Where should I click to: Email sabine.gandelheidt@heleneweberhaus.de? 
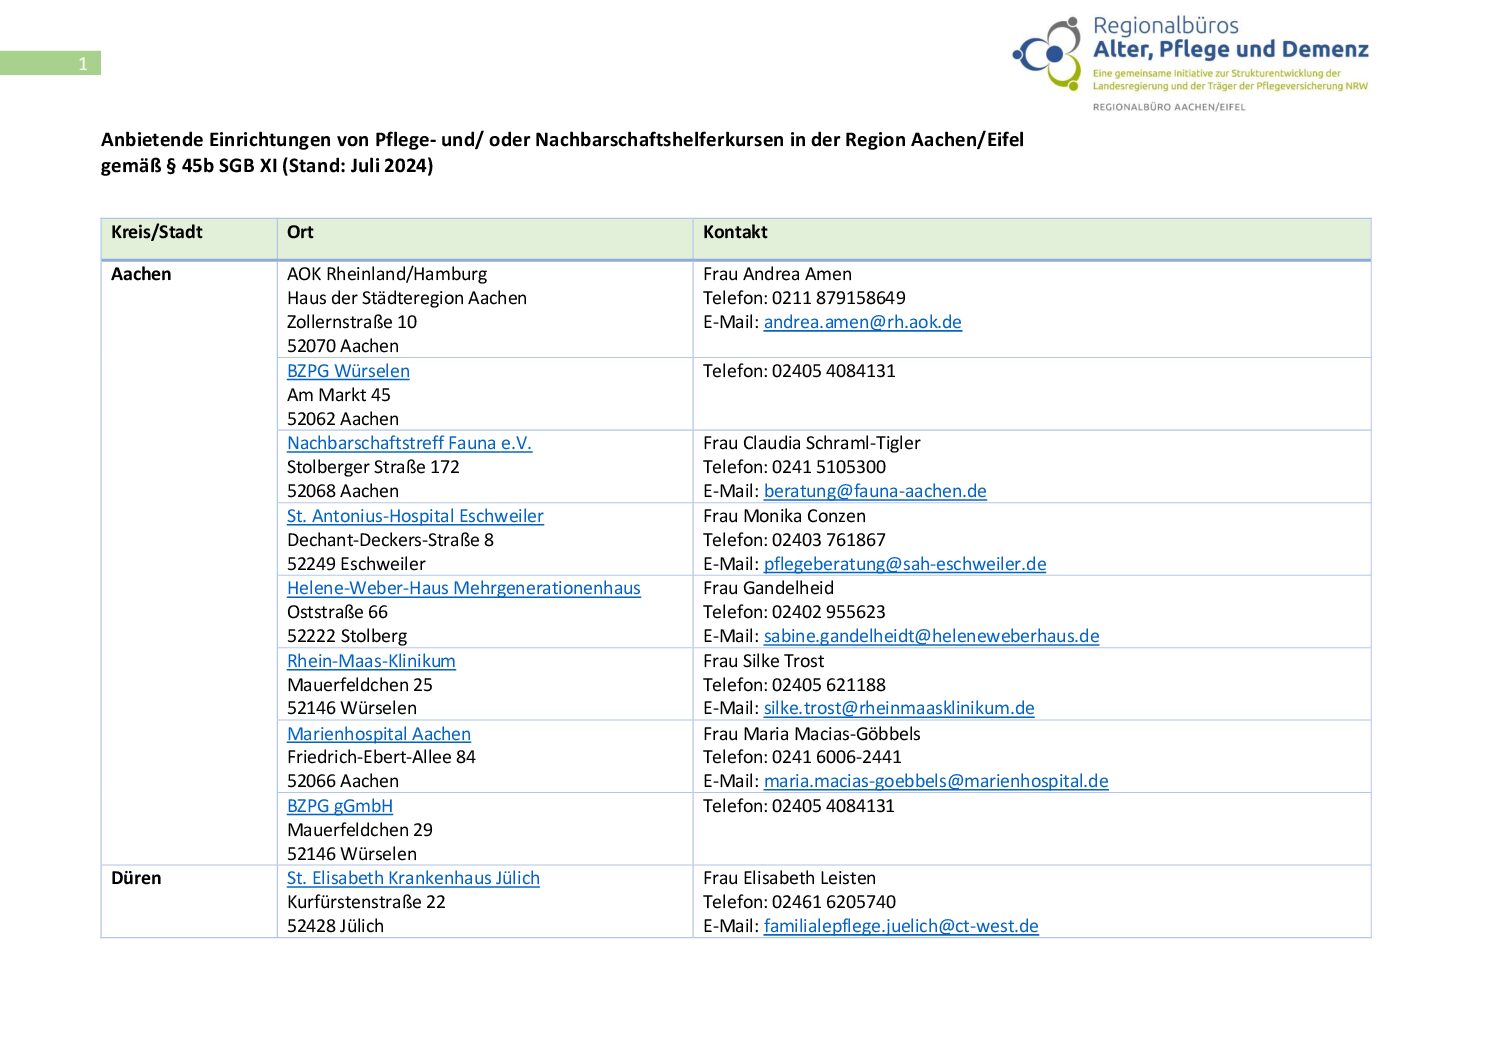(931, 636)
